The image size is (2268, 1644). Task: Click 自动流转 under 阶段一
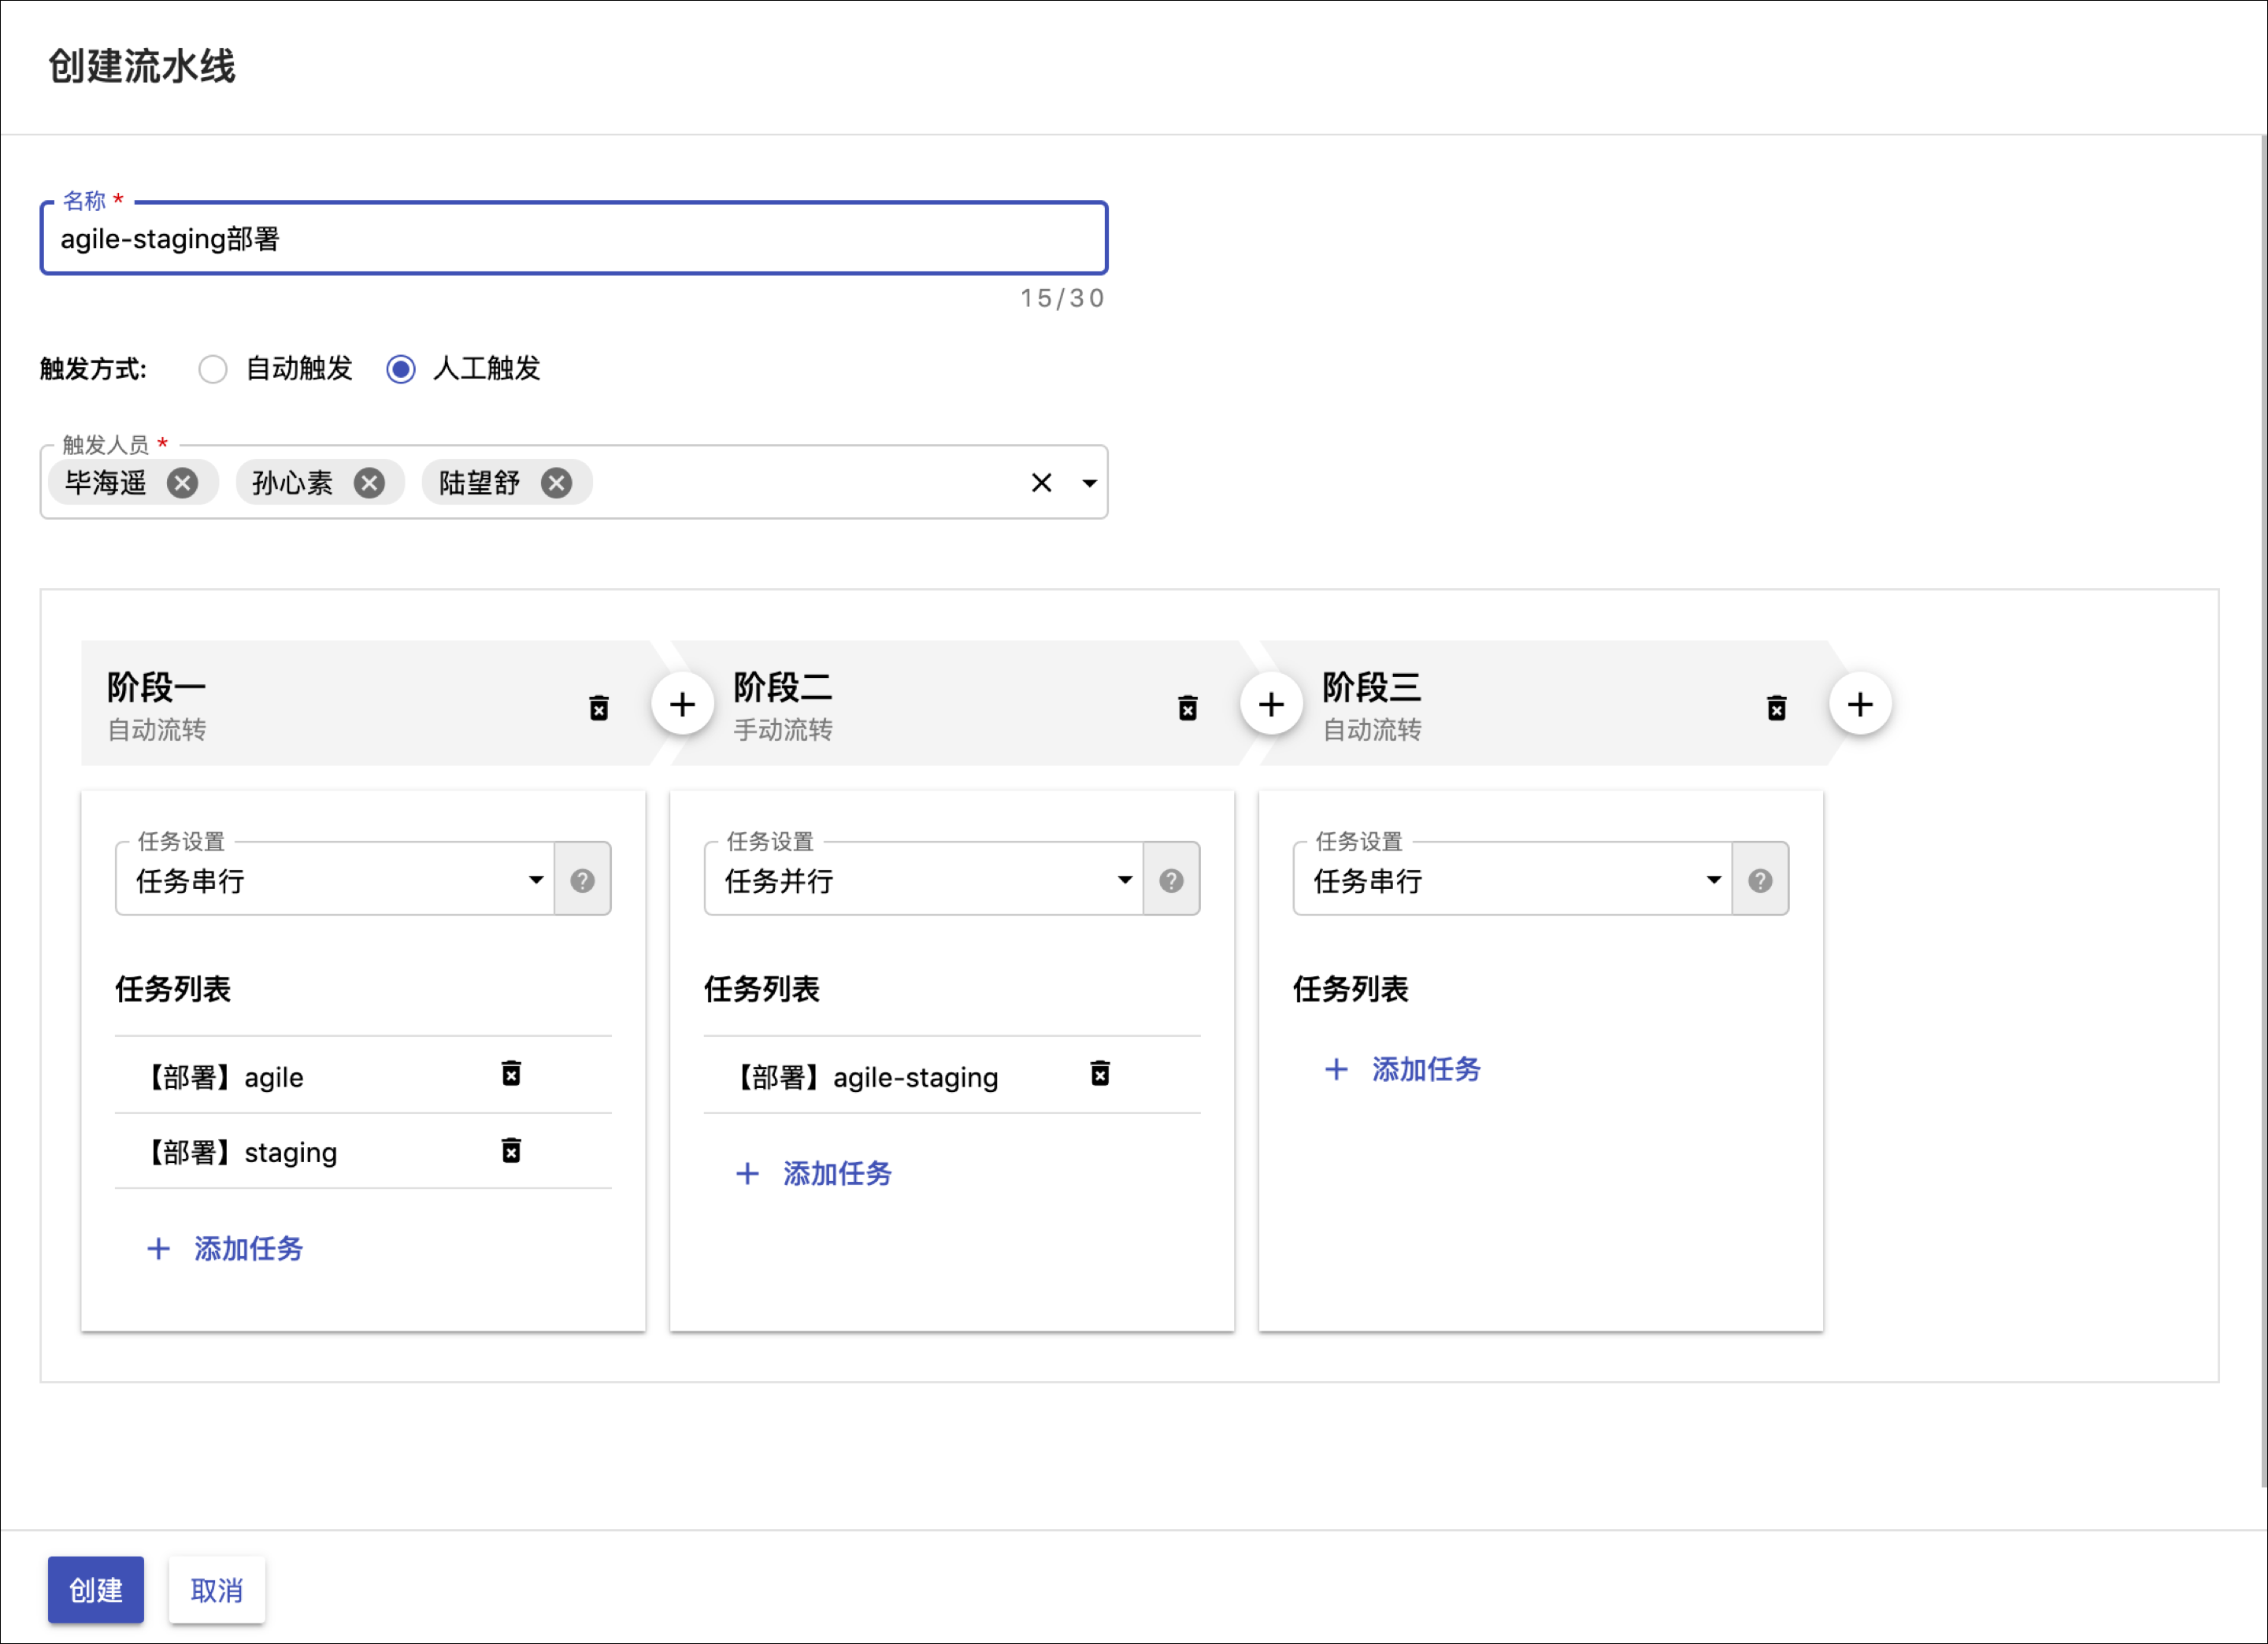[x=157, y=731]
